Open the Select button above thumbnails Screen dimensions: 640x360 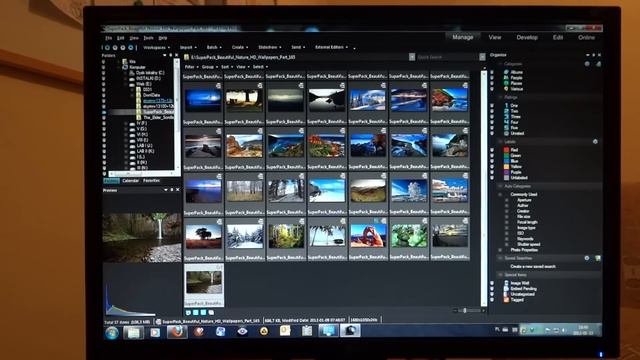[260, 67]
